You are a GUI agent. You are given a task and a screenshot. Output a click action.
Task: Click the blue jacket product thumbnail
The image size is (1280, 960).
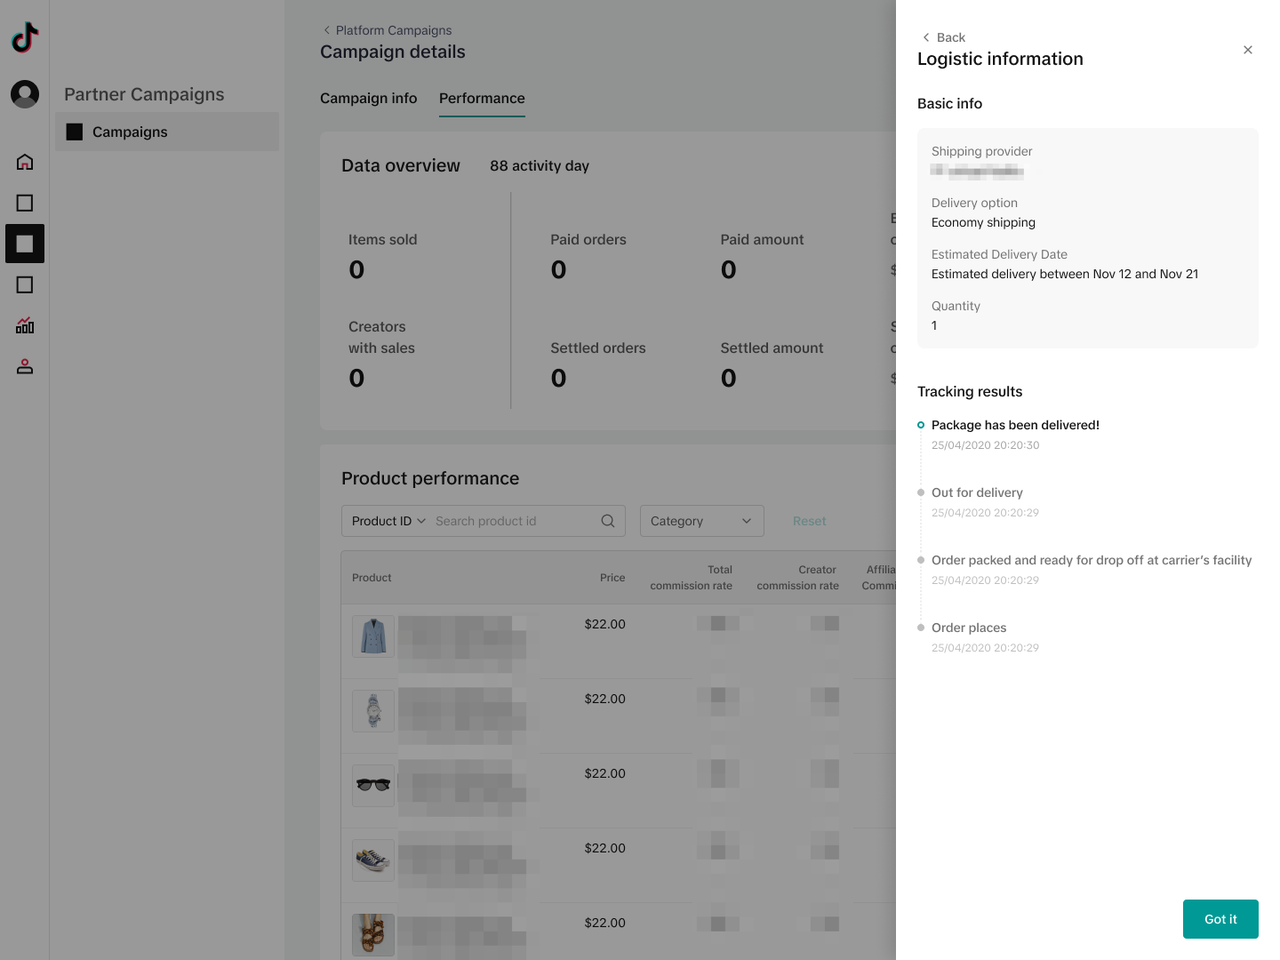pos(373,636)
